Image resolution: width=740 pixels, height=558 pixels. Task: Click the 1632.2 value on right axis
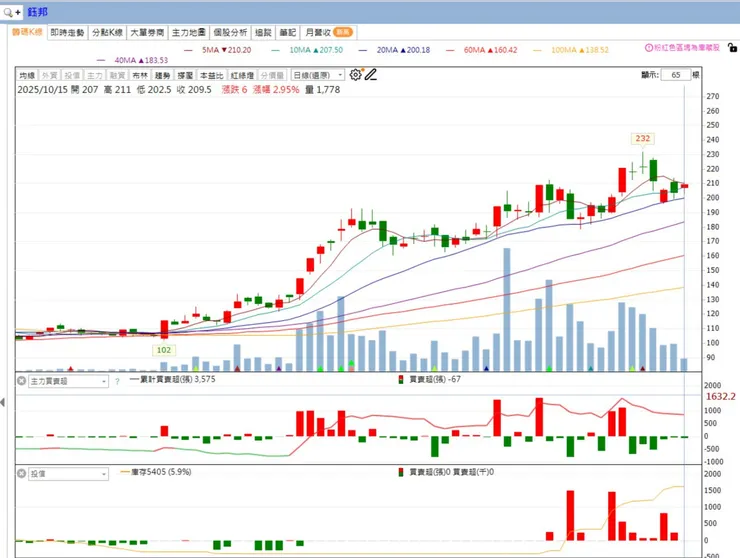(720, 397)
